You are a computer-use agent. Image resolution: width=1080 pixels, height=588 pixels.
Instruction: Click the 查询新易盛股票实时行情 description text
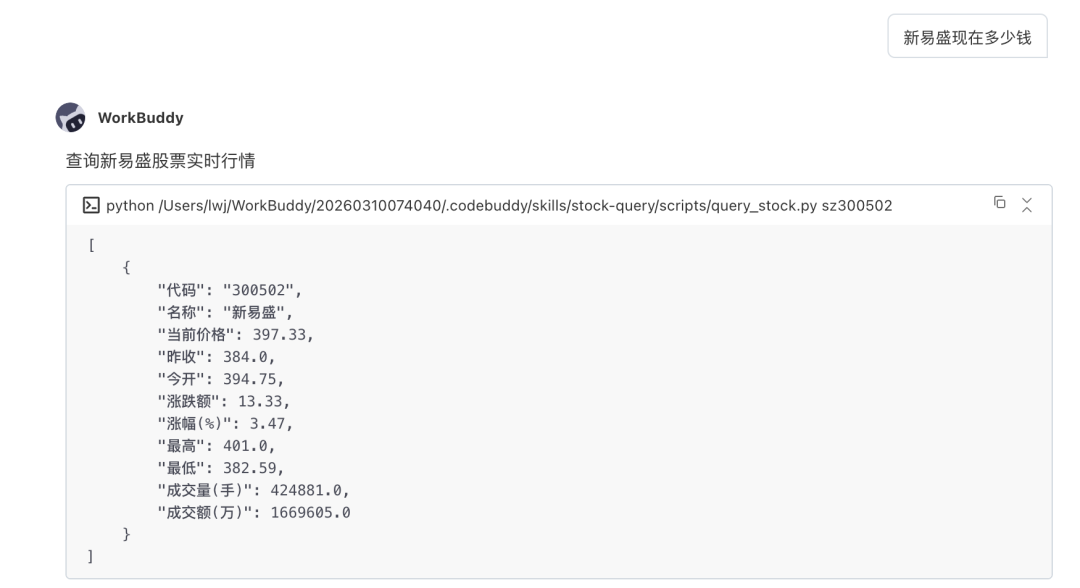click(160, 161)
